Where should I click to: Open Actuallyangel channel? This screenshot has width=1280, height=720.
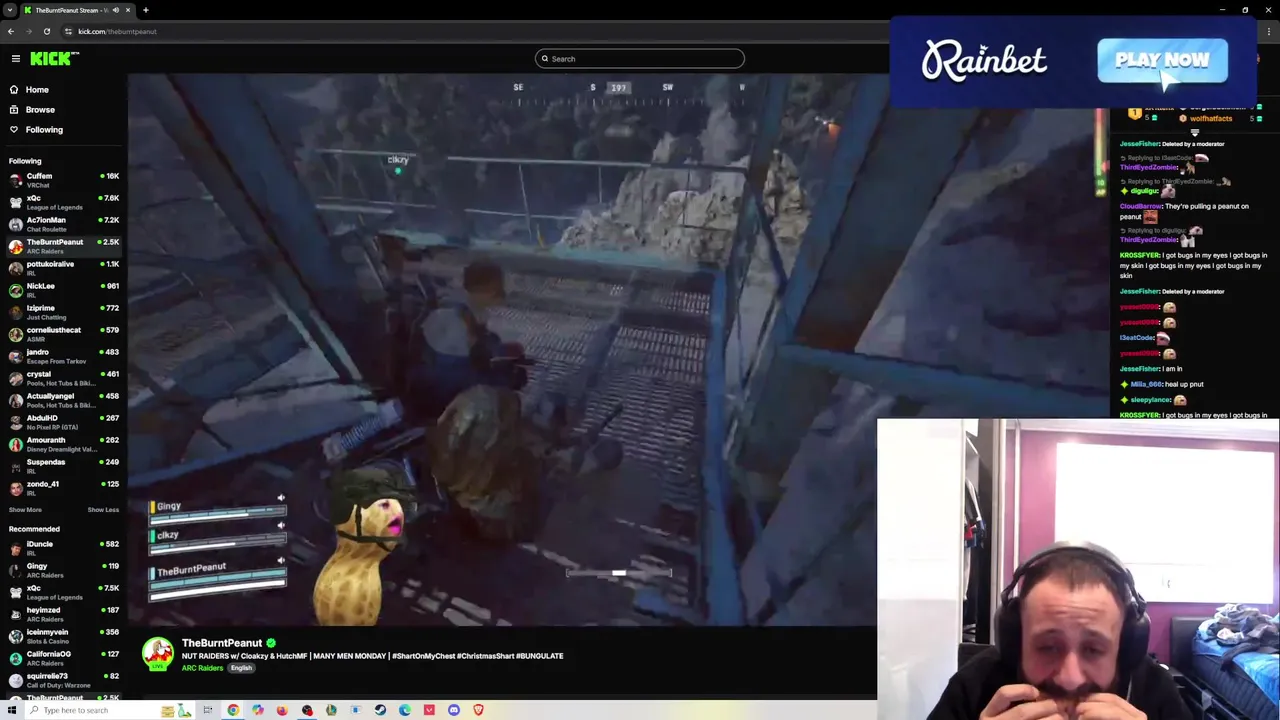(x=63, y=401)
